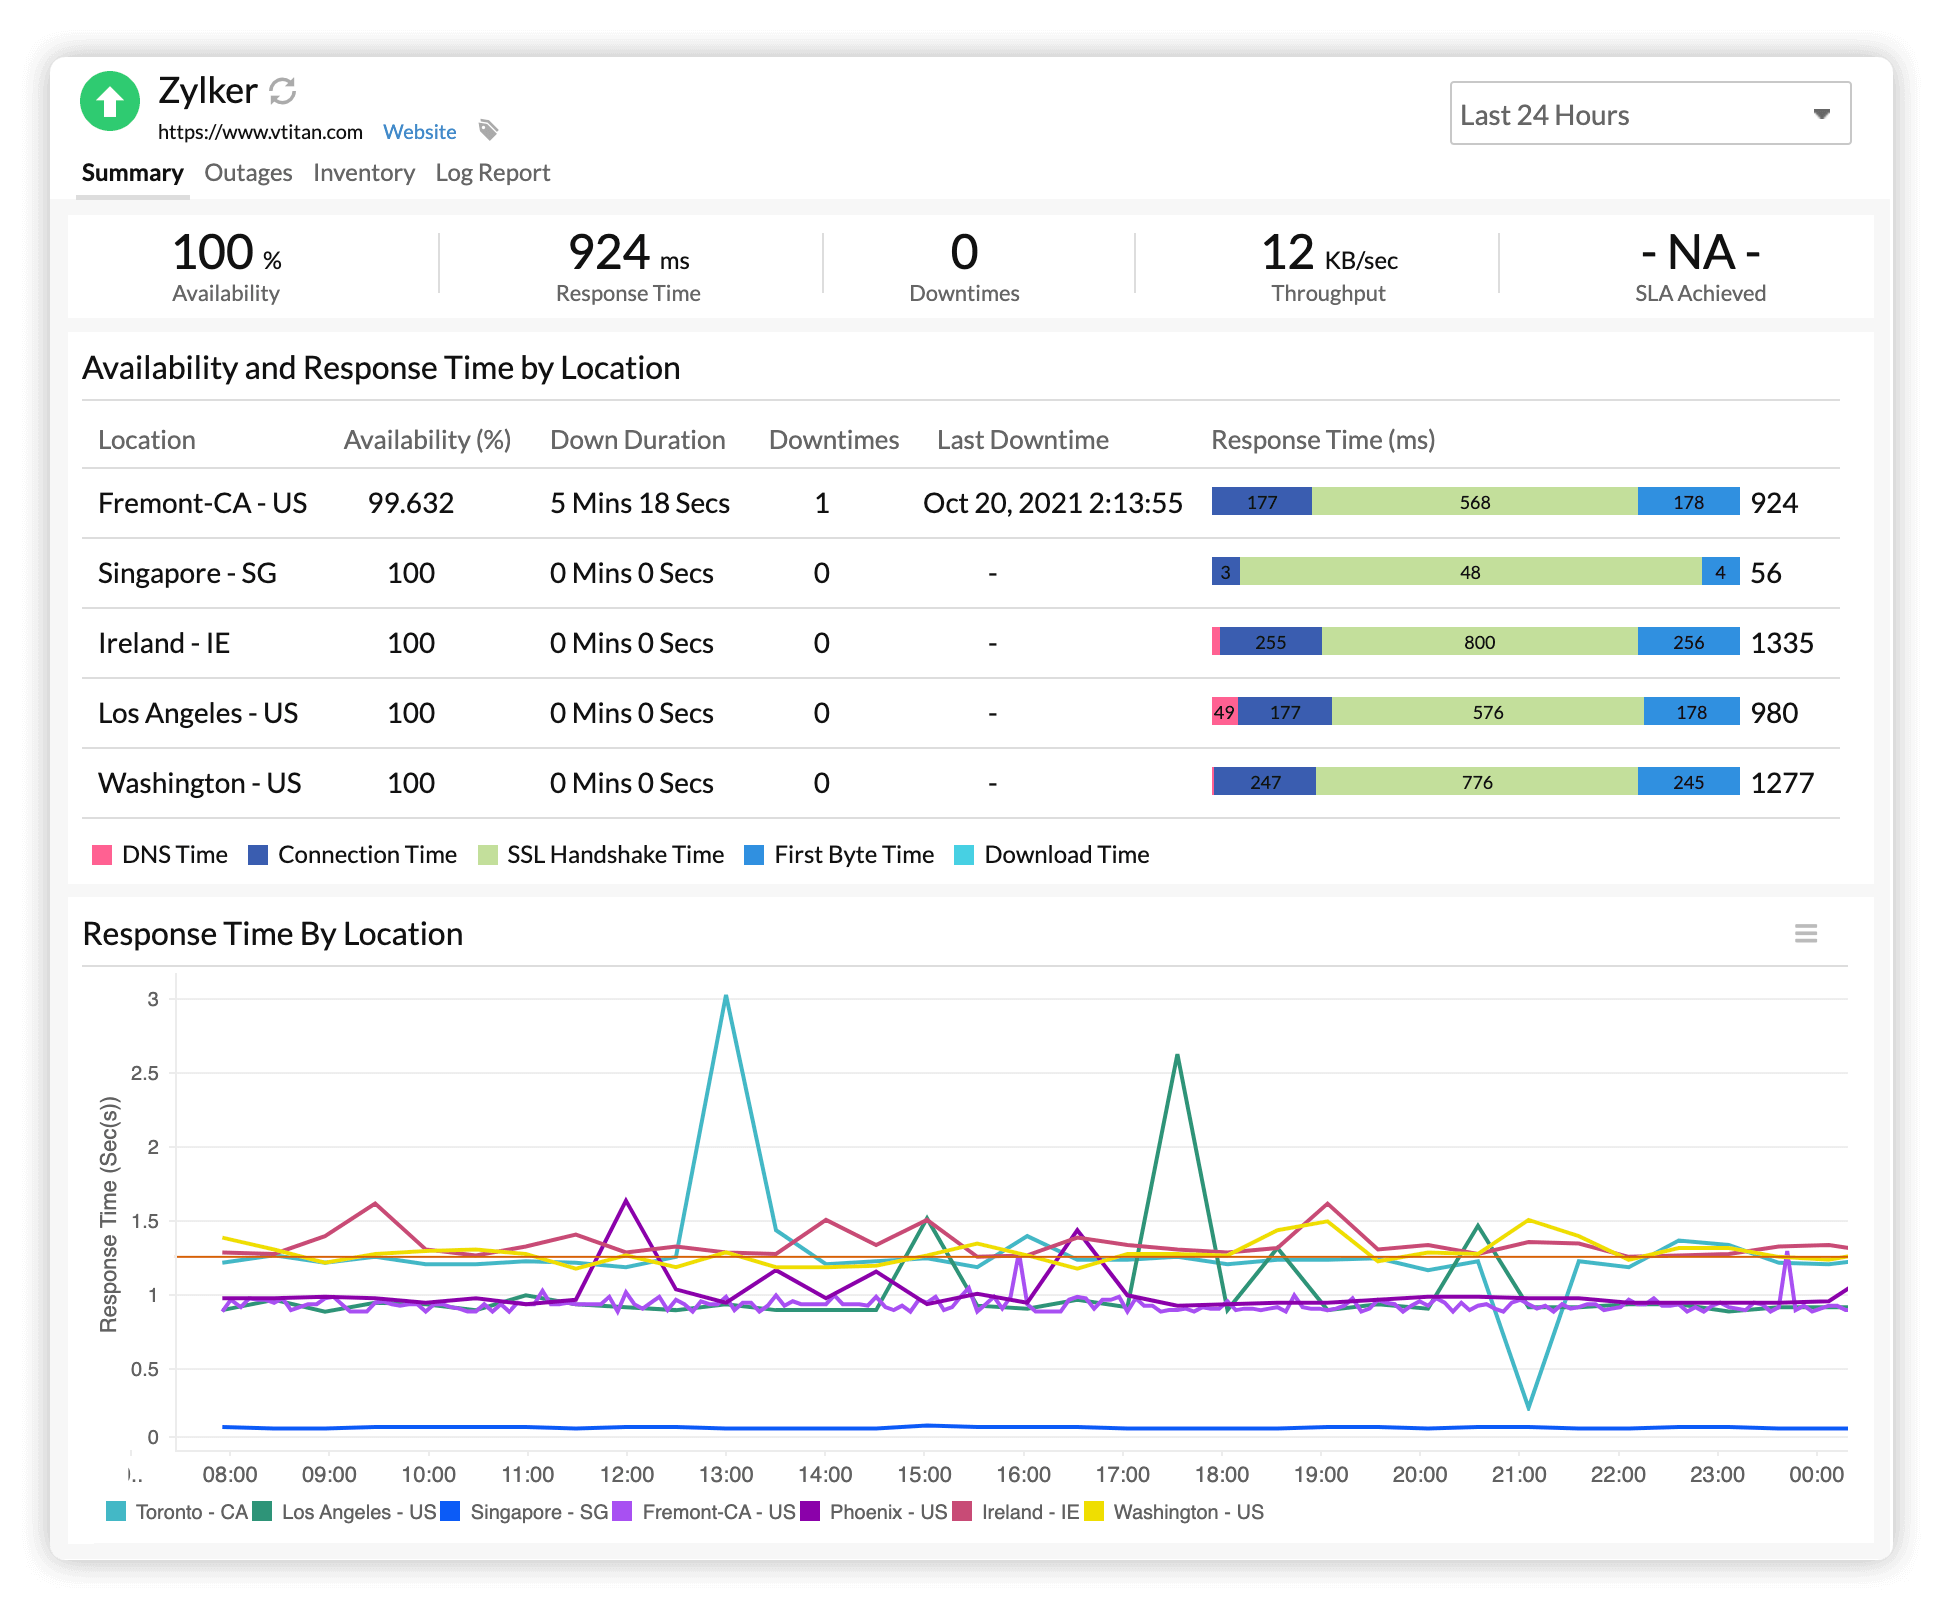Click the refresh icon next to Zylker

pyautogui.click(x=287, y=92)
